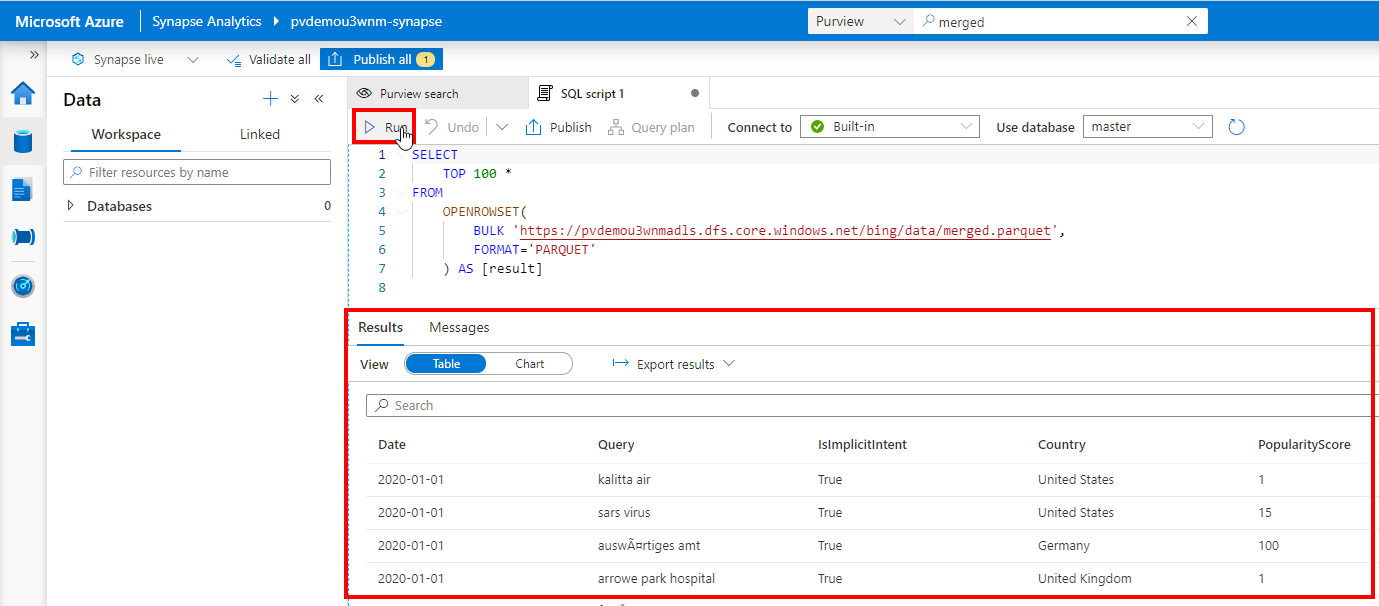Open the Results tab

pos(381,327)
